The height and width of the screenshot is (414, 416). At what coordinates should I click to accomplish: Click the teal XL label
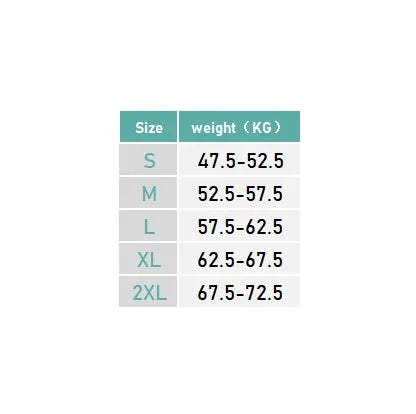[149, 260]
